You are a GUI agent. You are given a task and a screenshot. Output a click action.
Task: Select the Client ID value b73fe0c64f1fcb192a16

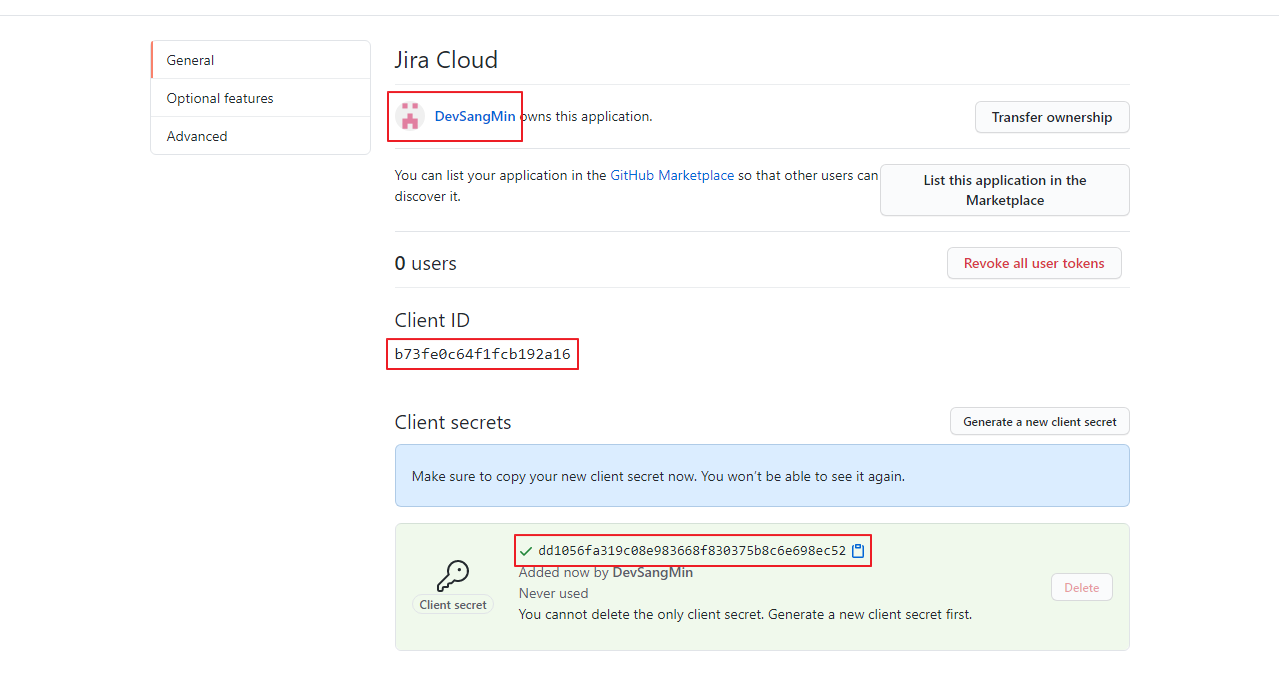tap(482, 354)
